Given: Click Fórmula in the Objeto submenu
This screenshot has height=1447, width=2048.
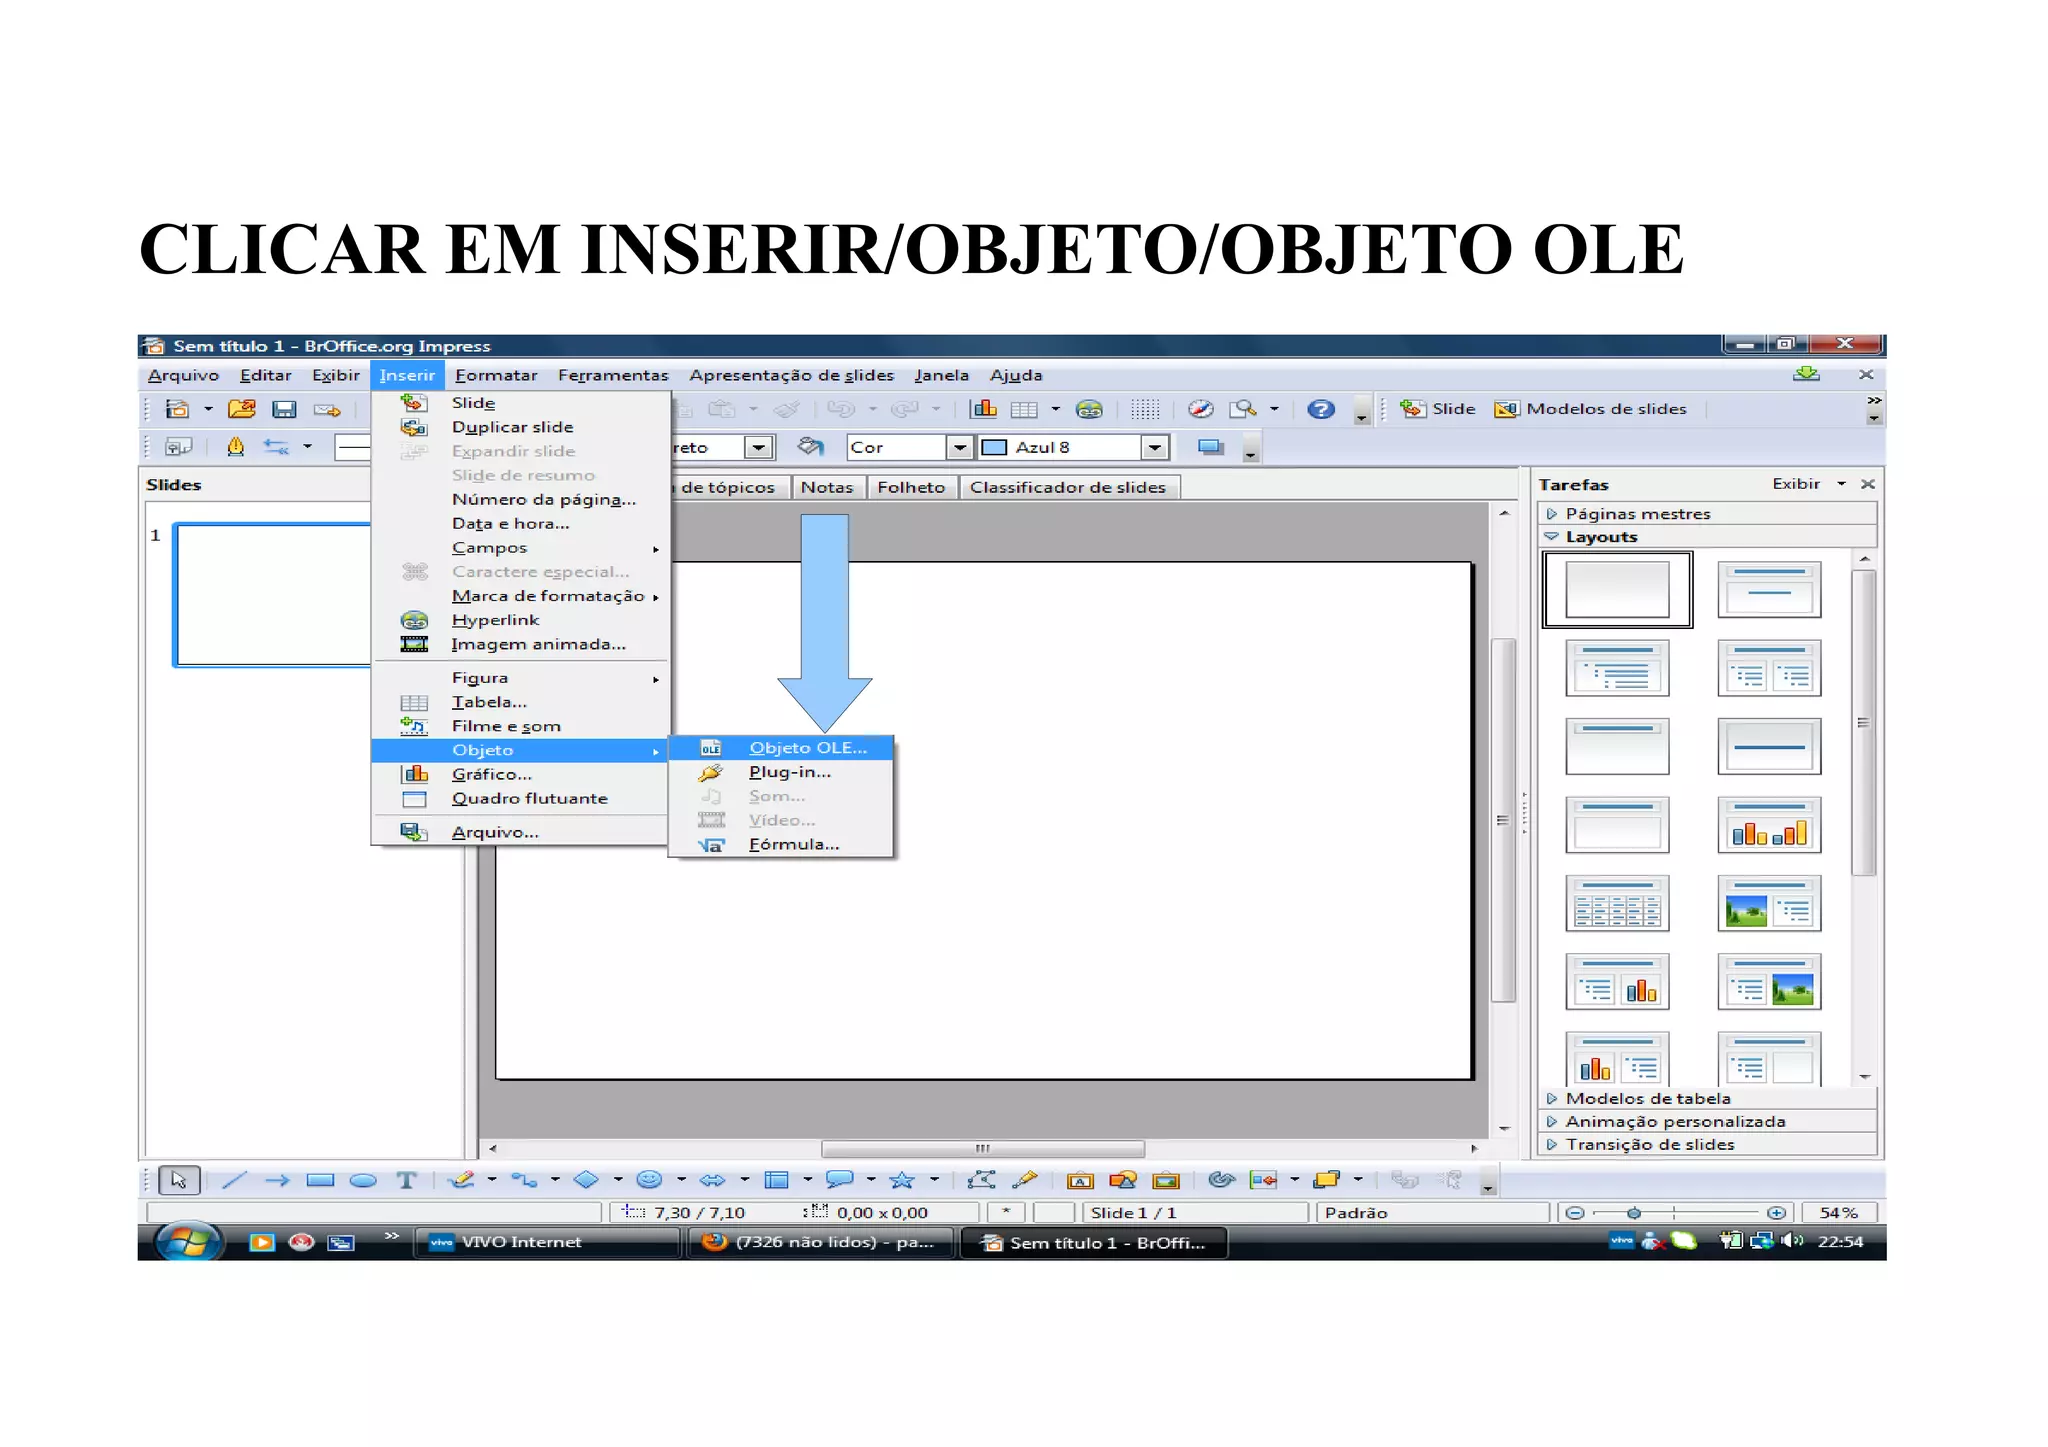Looking at the screenshot, I should point(793,844).
